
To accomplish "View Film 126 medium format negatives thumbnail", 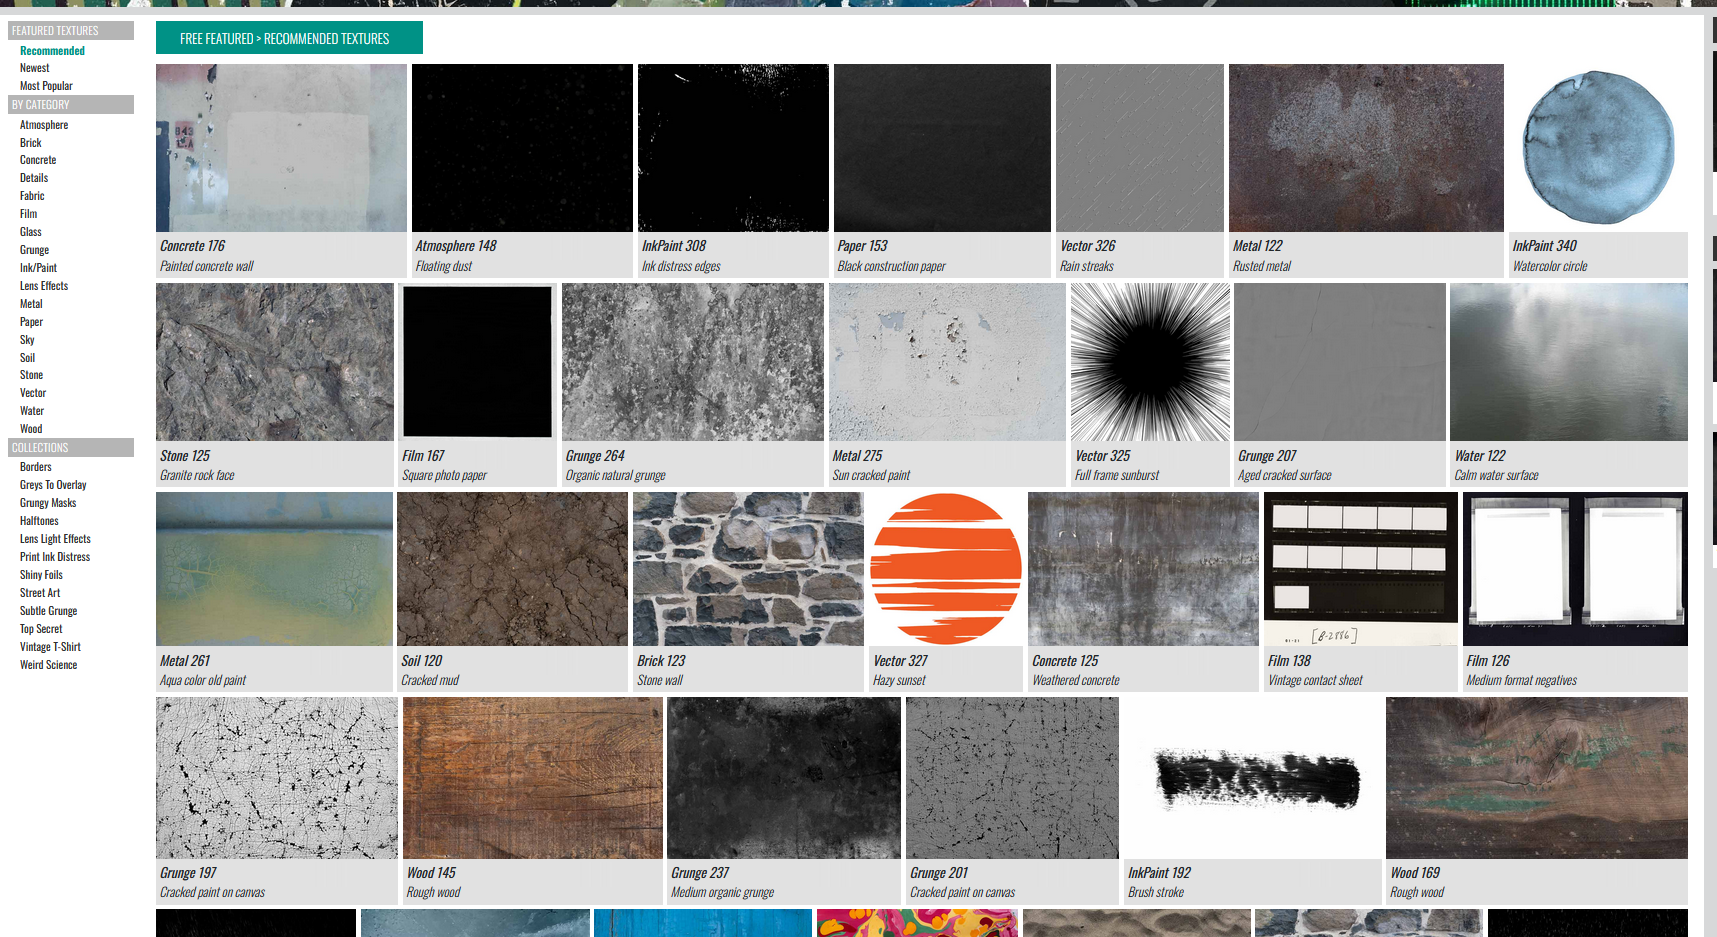I will [x=1575, y=569].
